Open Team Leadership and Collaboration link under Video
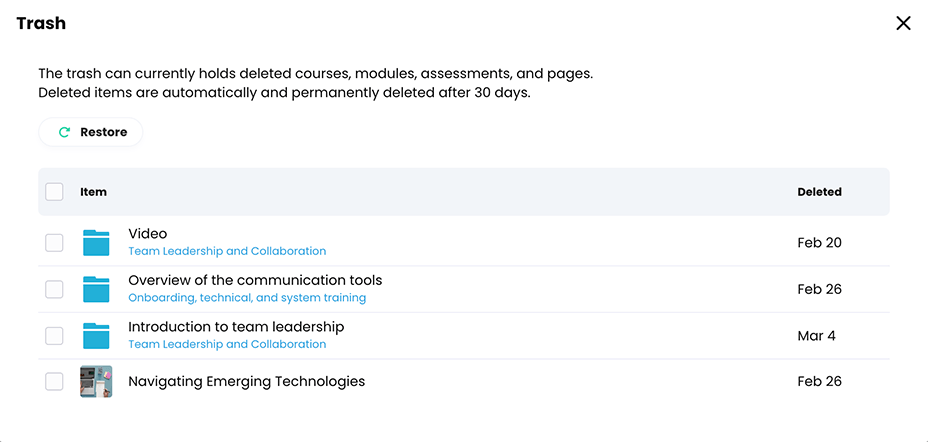The width and height of the screenshot is (928, 442). [227, 252]
